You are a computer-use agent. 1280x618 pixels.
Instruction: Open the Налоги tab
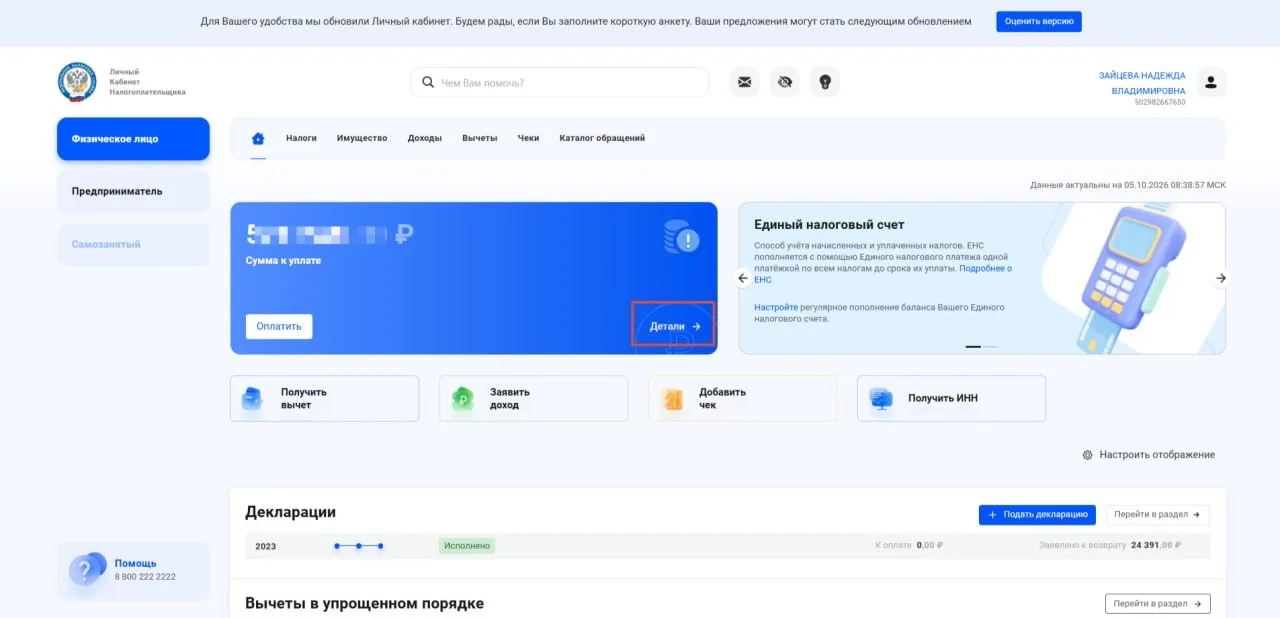click(x=301, y=138)
